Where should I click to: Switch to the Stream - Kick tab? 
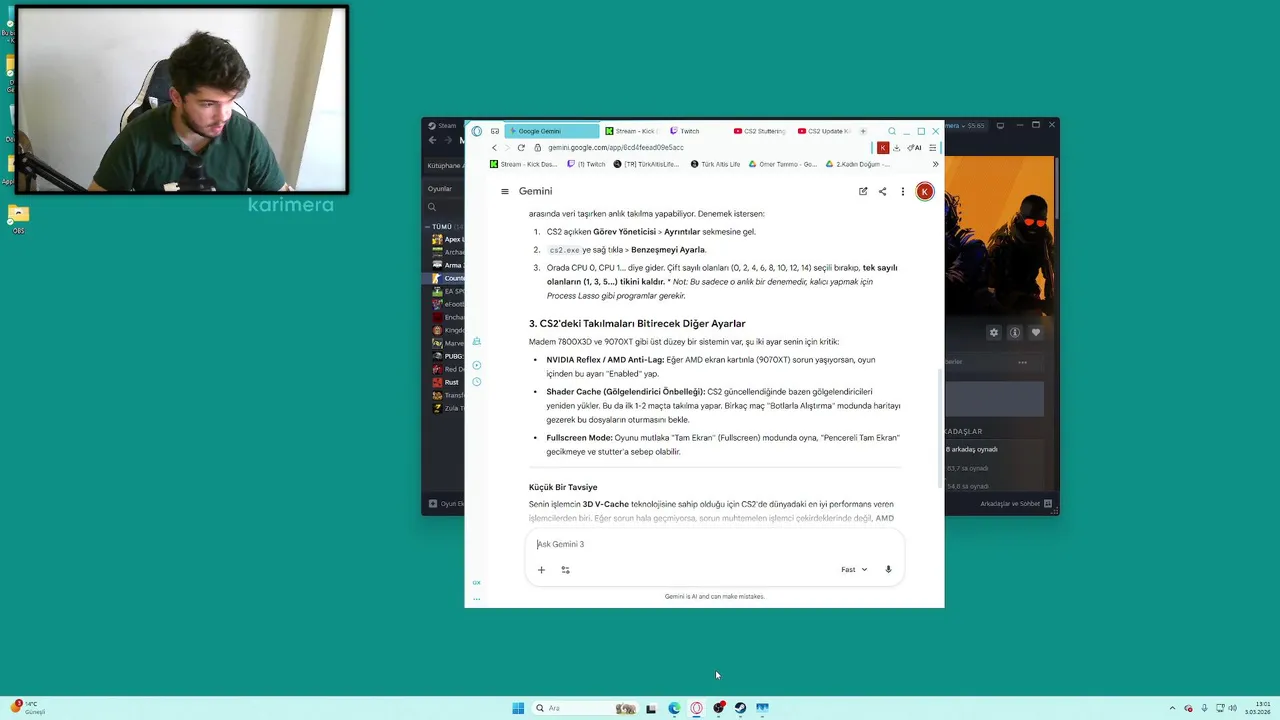coord(630,131)
